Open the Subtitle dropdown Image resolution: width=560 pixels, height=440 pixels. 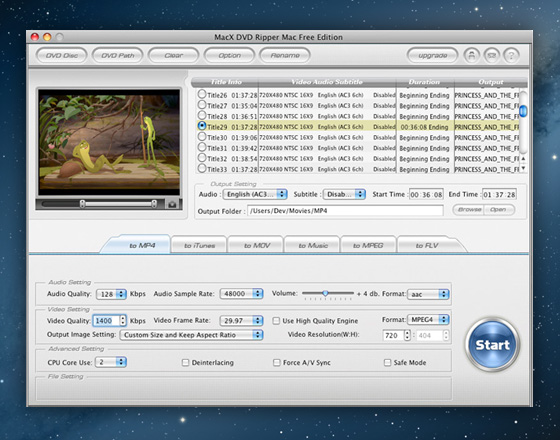(344, 194)
